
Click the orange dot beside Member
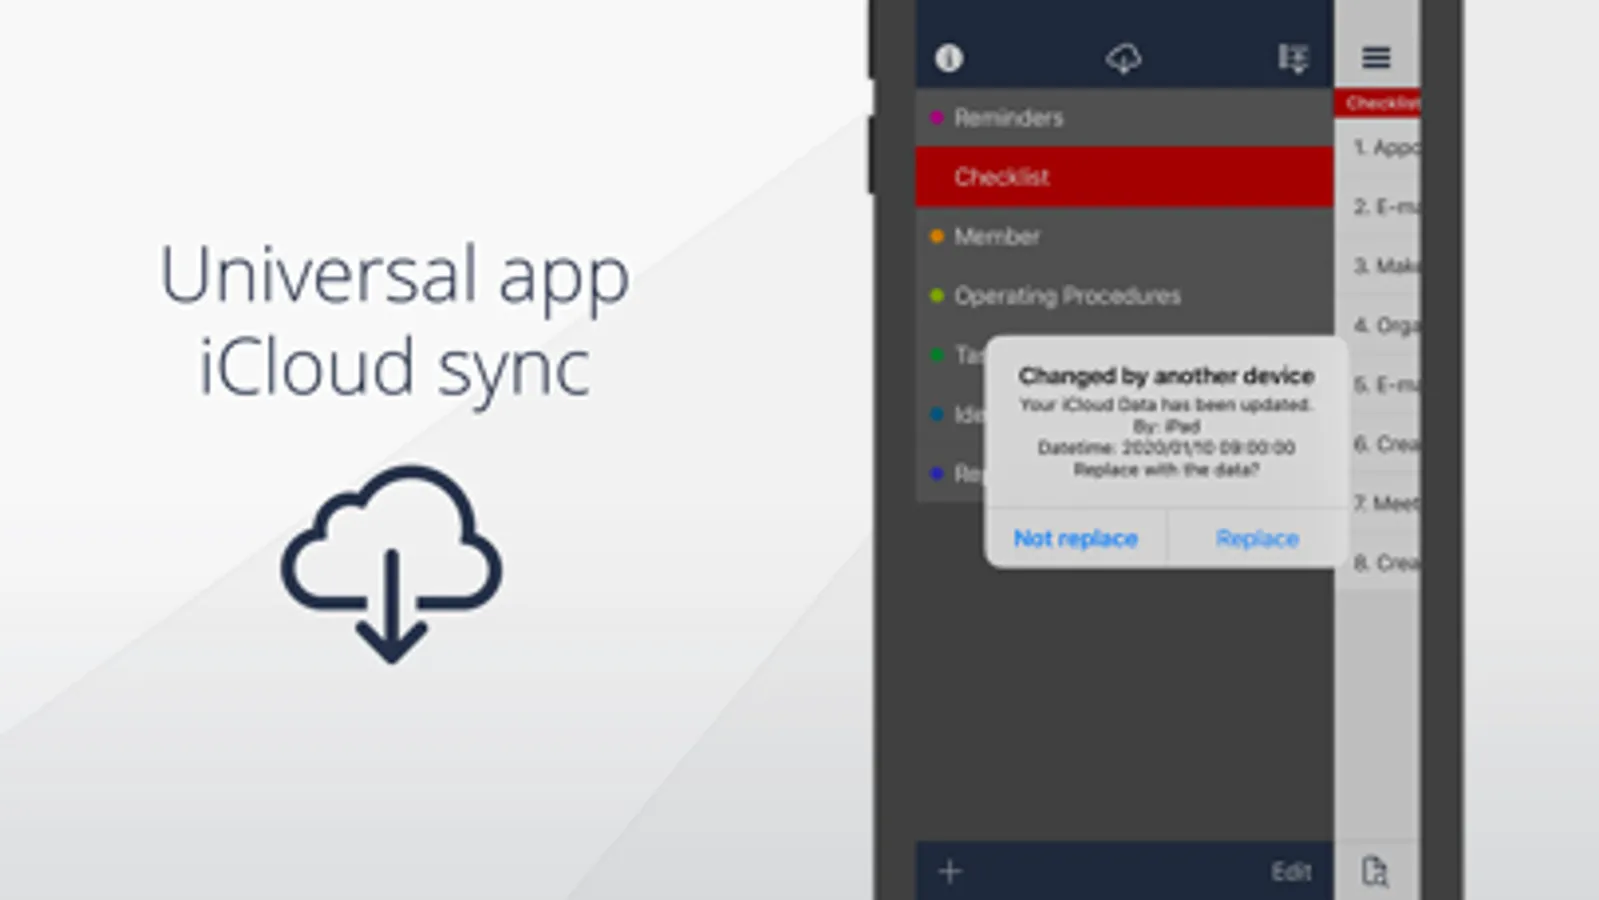pos(937,236)
